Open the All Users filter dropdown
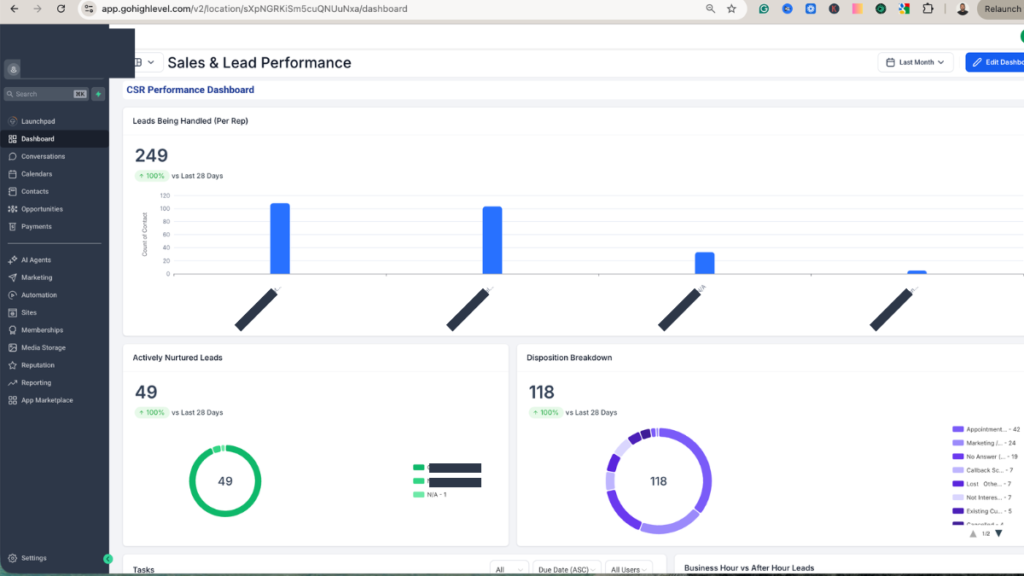The height and width of the screenshot is (576, 1024). pyautogui.click(x=629, y=568)
